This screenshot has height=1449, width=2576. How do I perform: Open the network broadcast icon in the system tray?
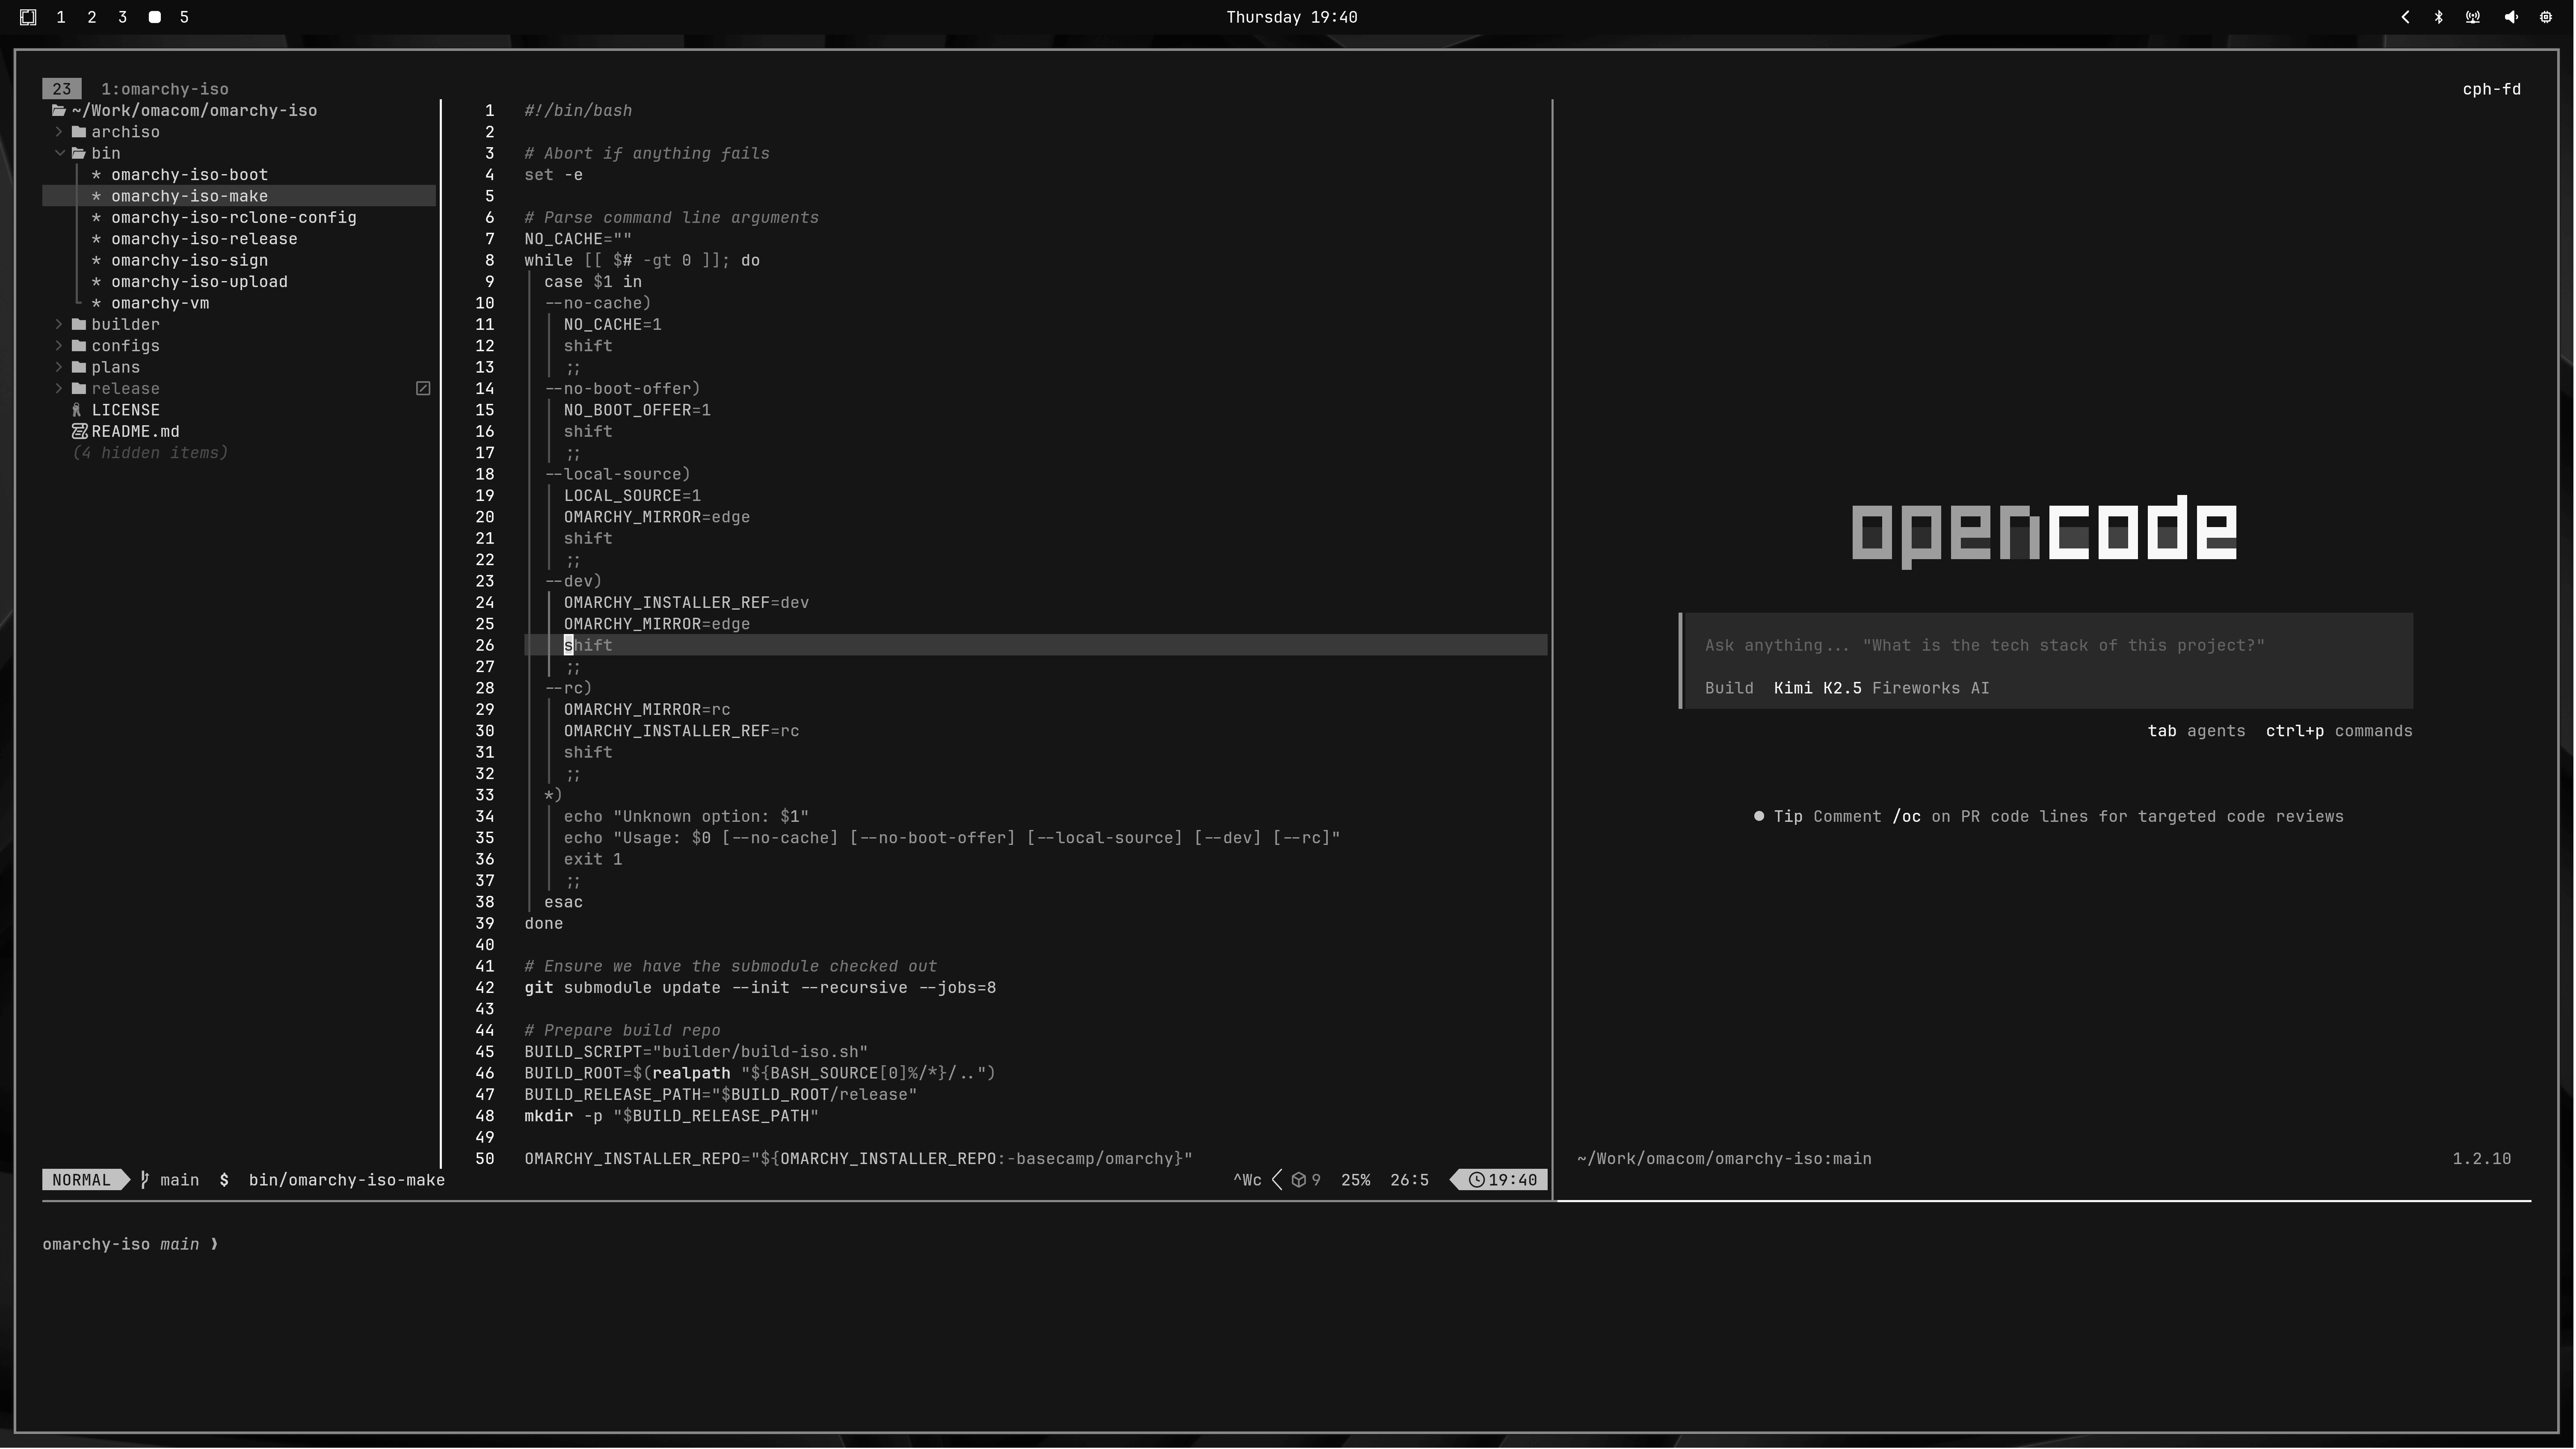pos(2472,17)
